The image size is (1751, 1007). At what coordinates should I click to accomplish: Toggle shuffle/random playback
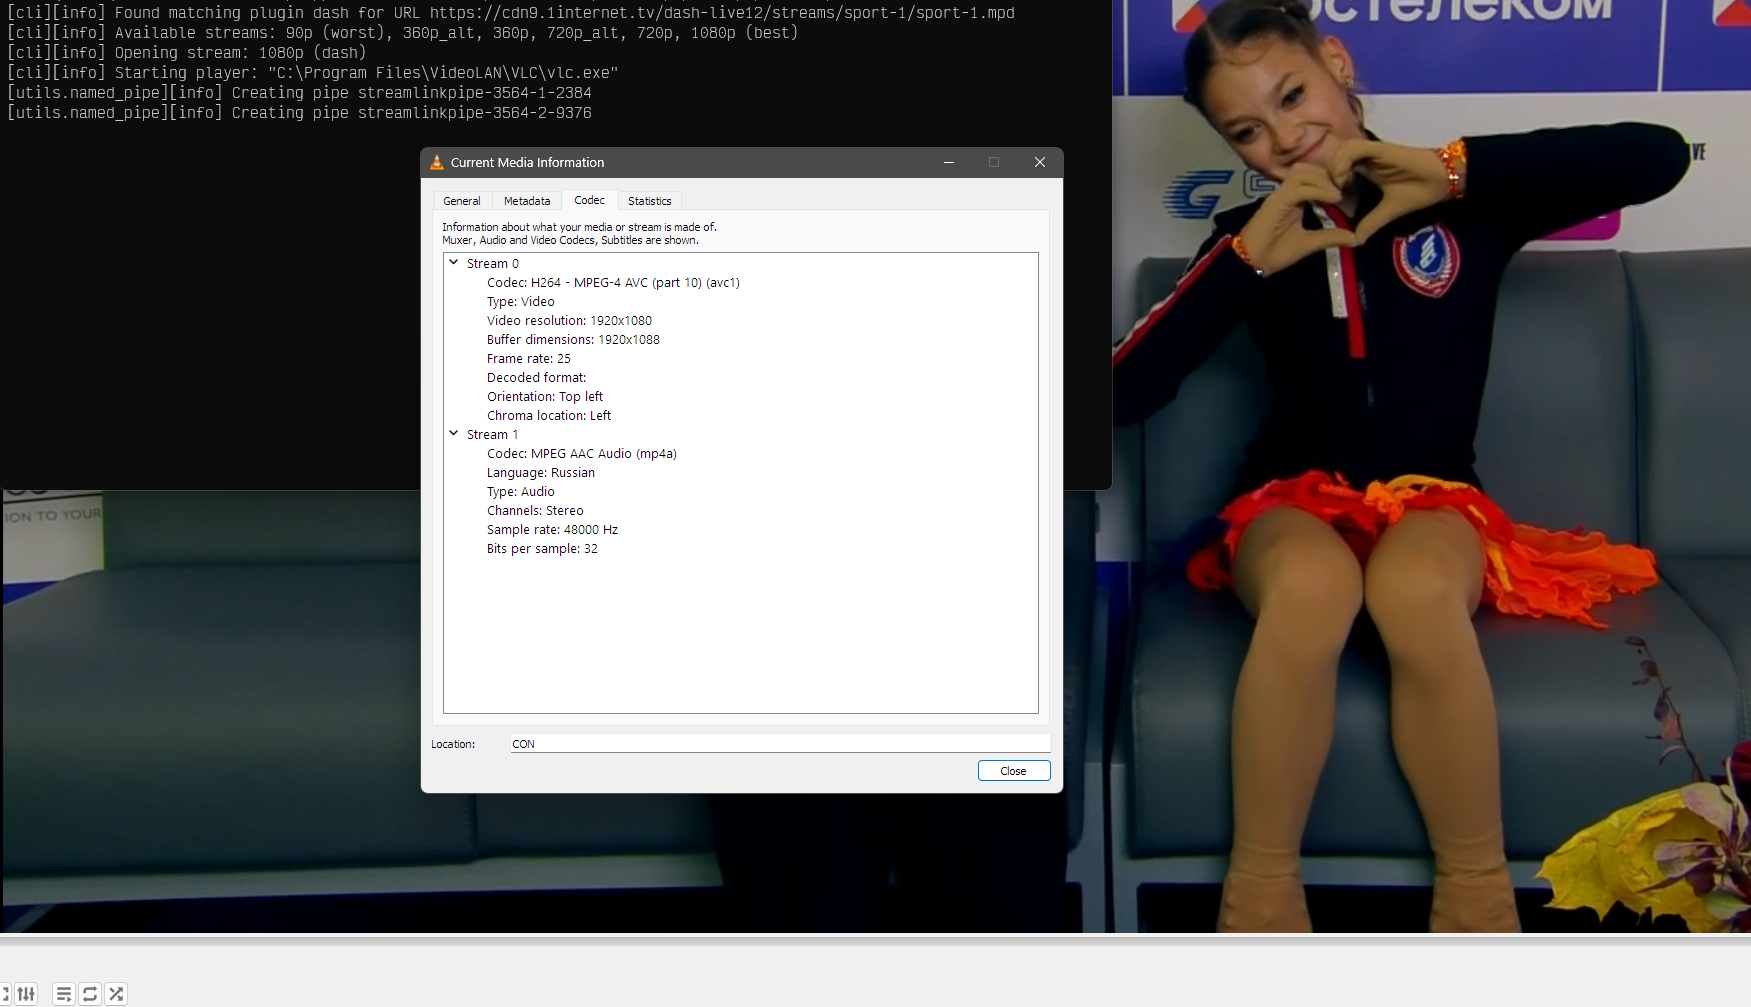pyautogui.click(x=116, y=994)
